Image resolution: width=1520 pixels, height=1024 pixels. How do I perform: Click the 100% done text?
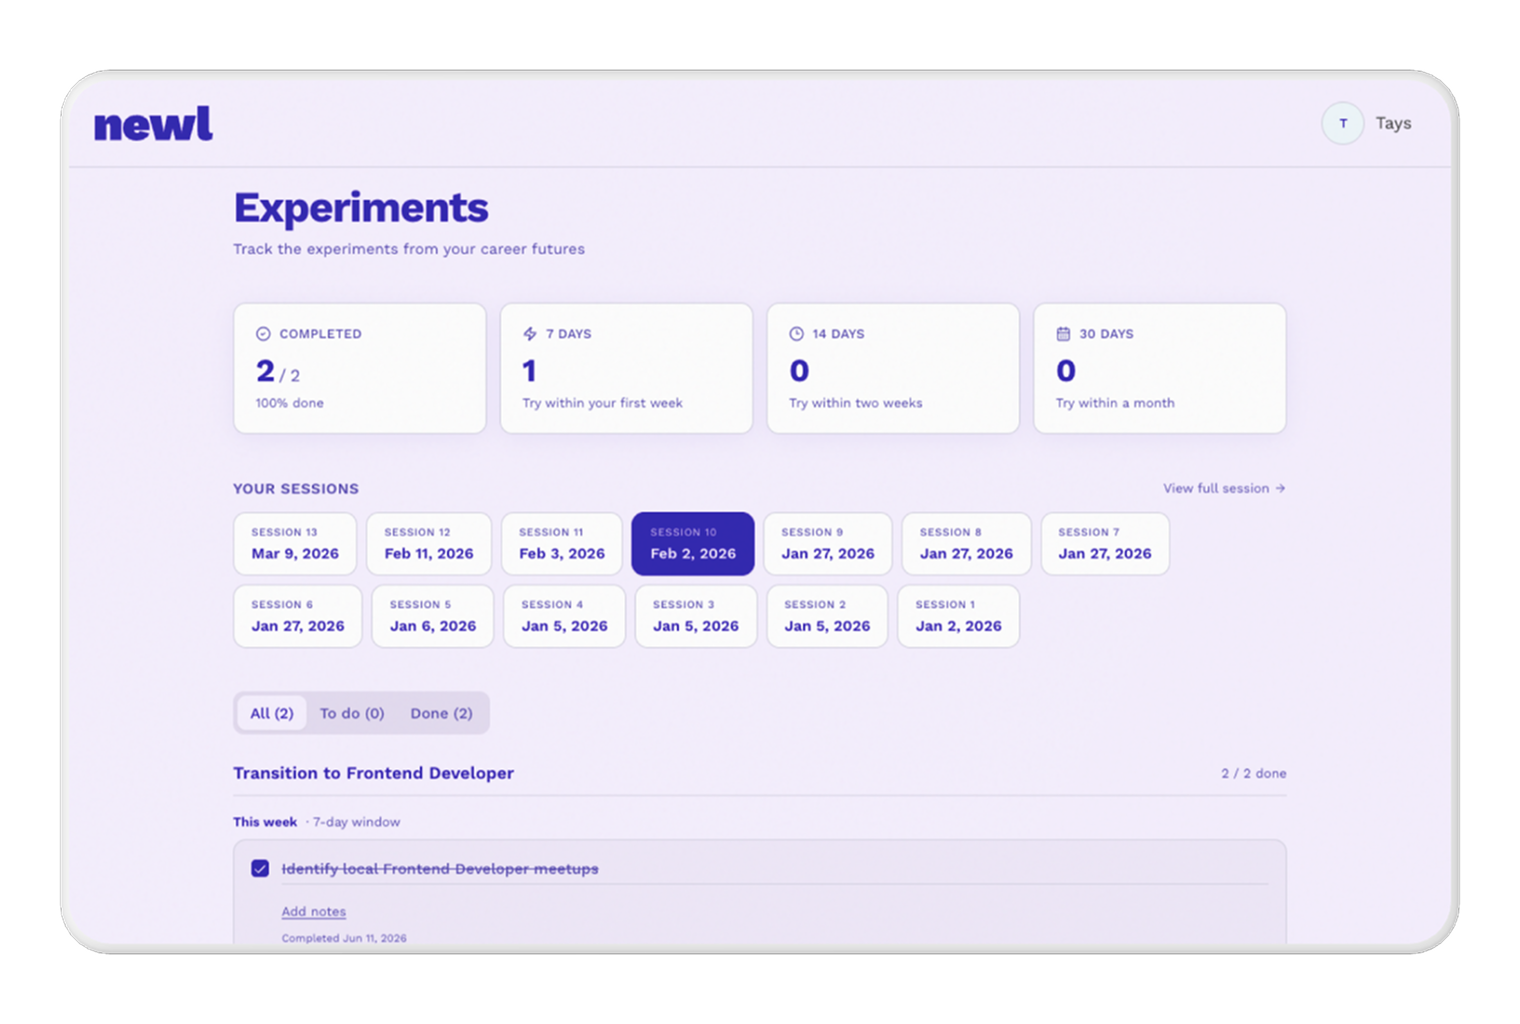[290, 403]
